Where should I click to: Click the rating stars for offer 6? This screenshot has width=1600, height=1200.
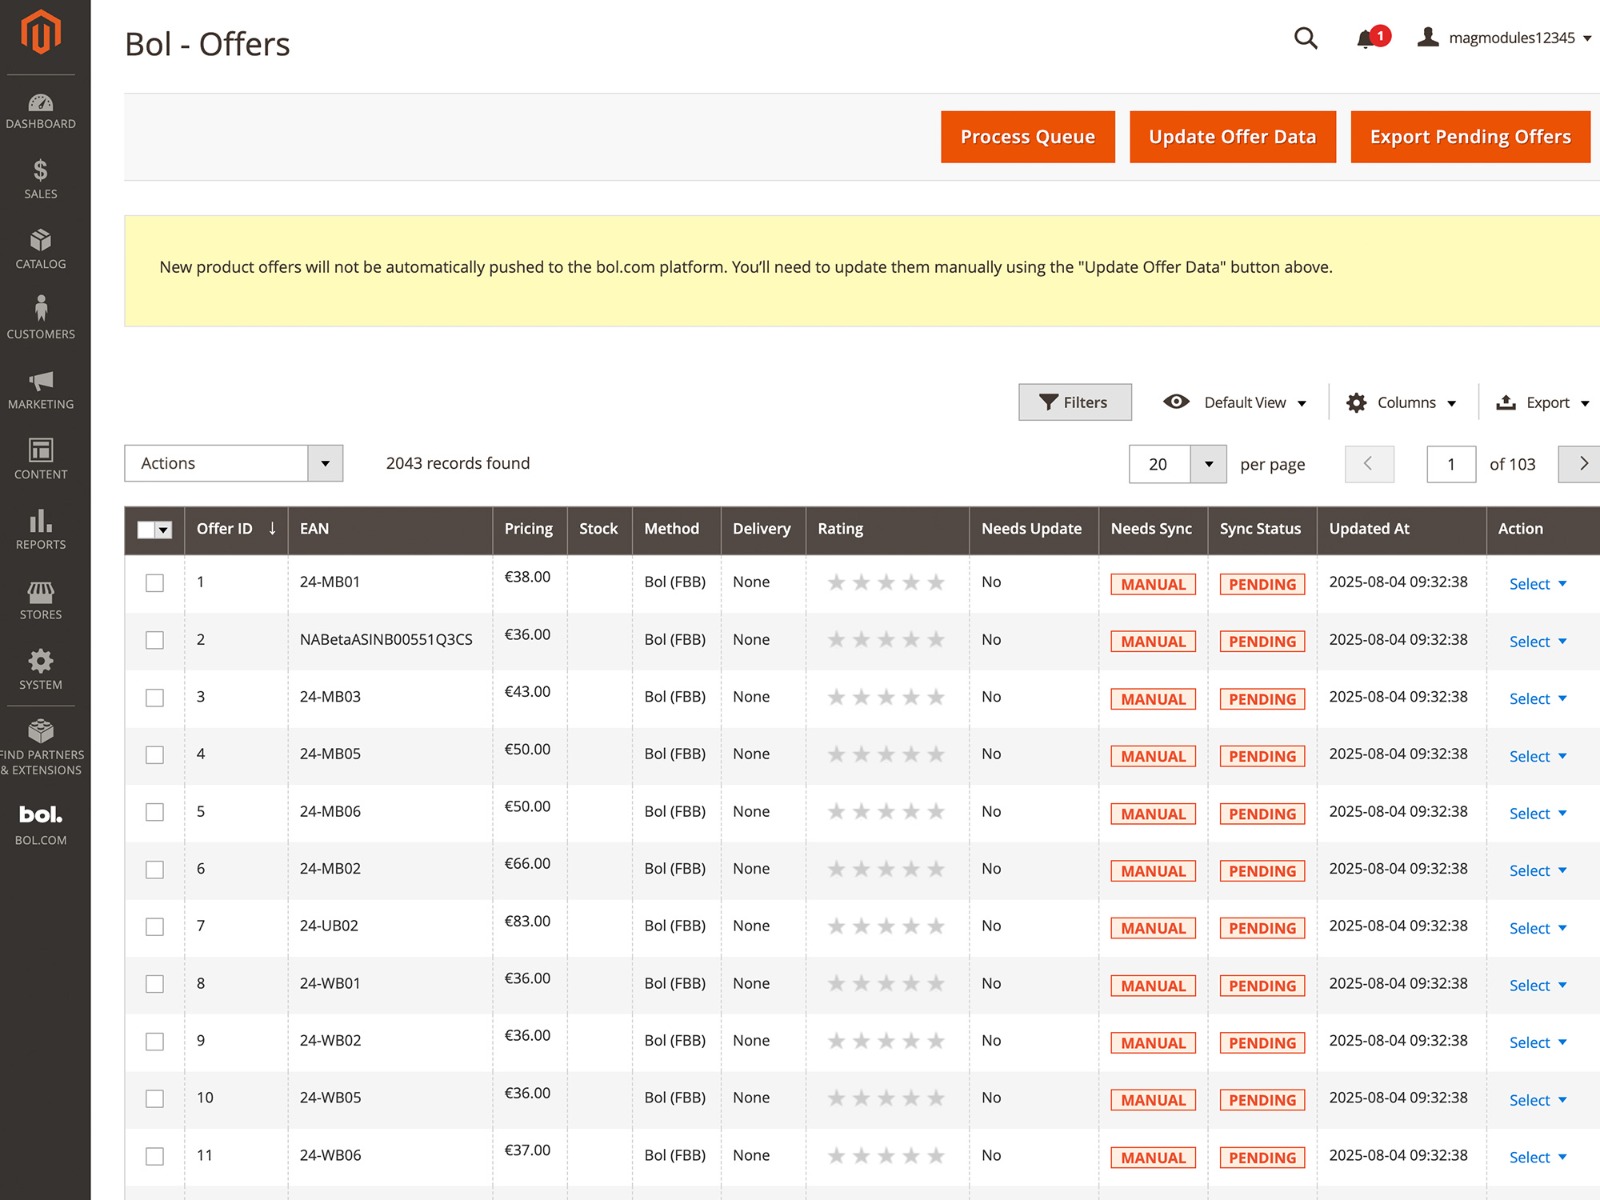coord(886,869)
